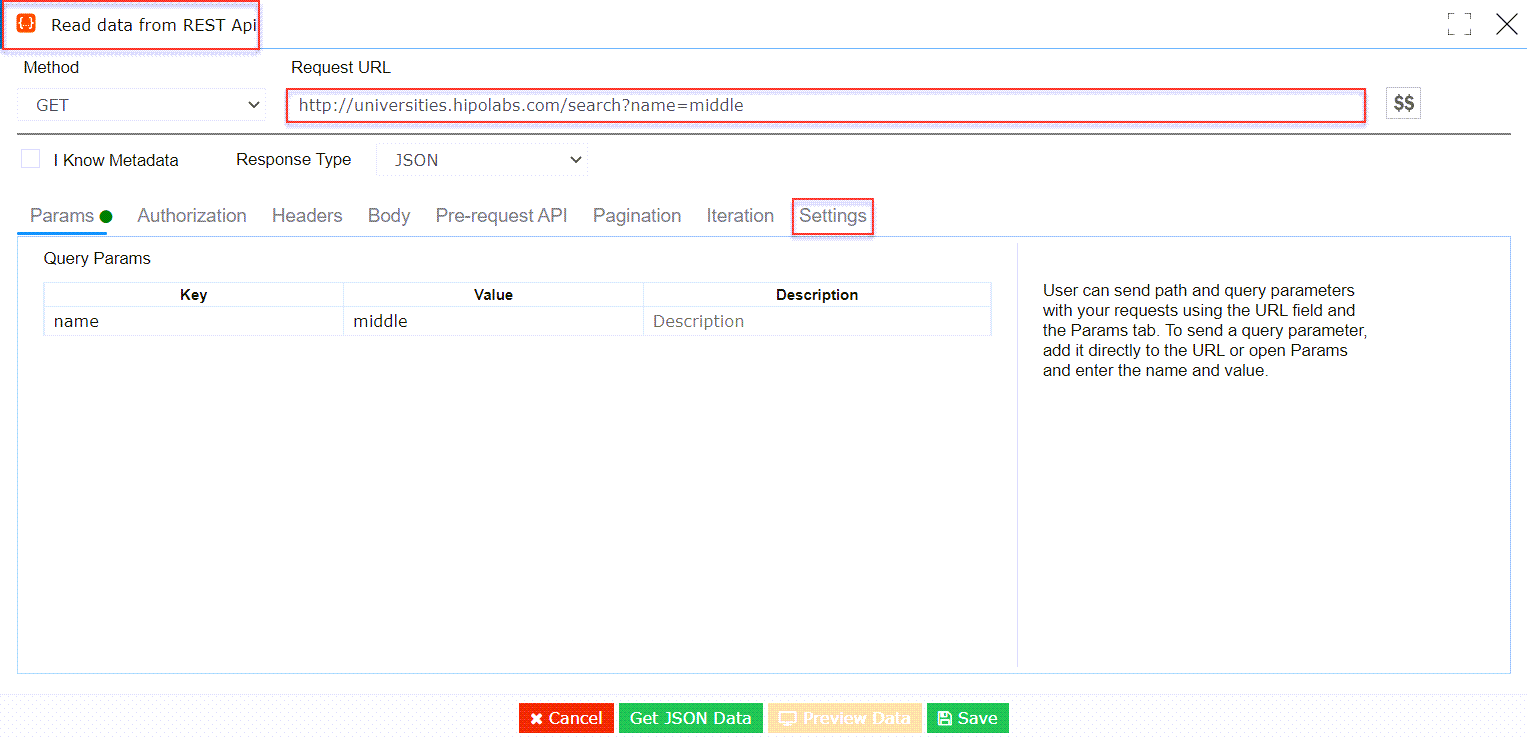Click the 'middle' value cell
This screenshot has height=739, width=1527.
point(493,321)
